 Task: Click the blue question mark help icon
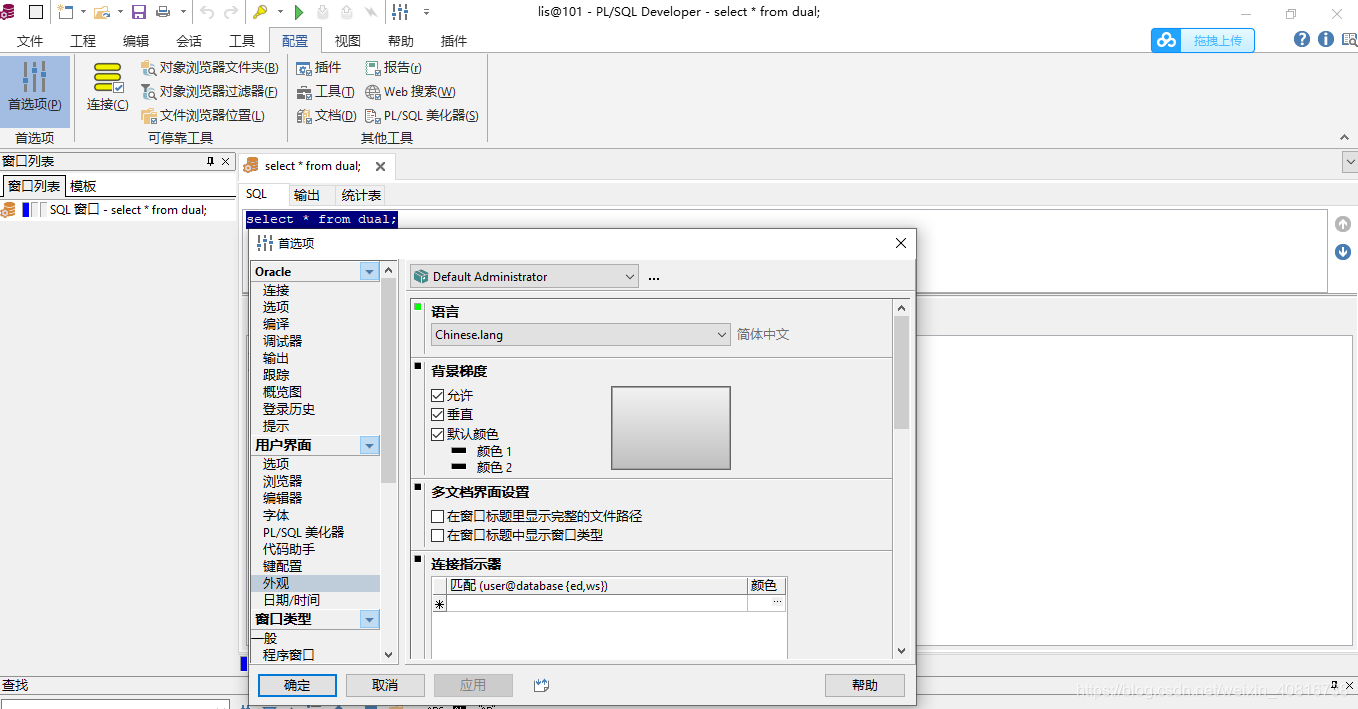tap(1302, 39)
